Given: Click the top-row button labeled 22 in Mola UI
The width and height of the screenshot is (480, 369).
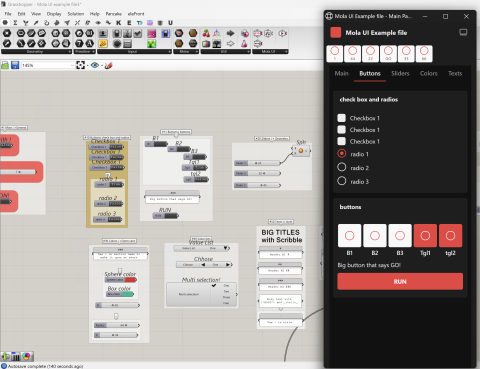Looking at the screenshot, I should click(x=370, y=54).
